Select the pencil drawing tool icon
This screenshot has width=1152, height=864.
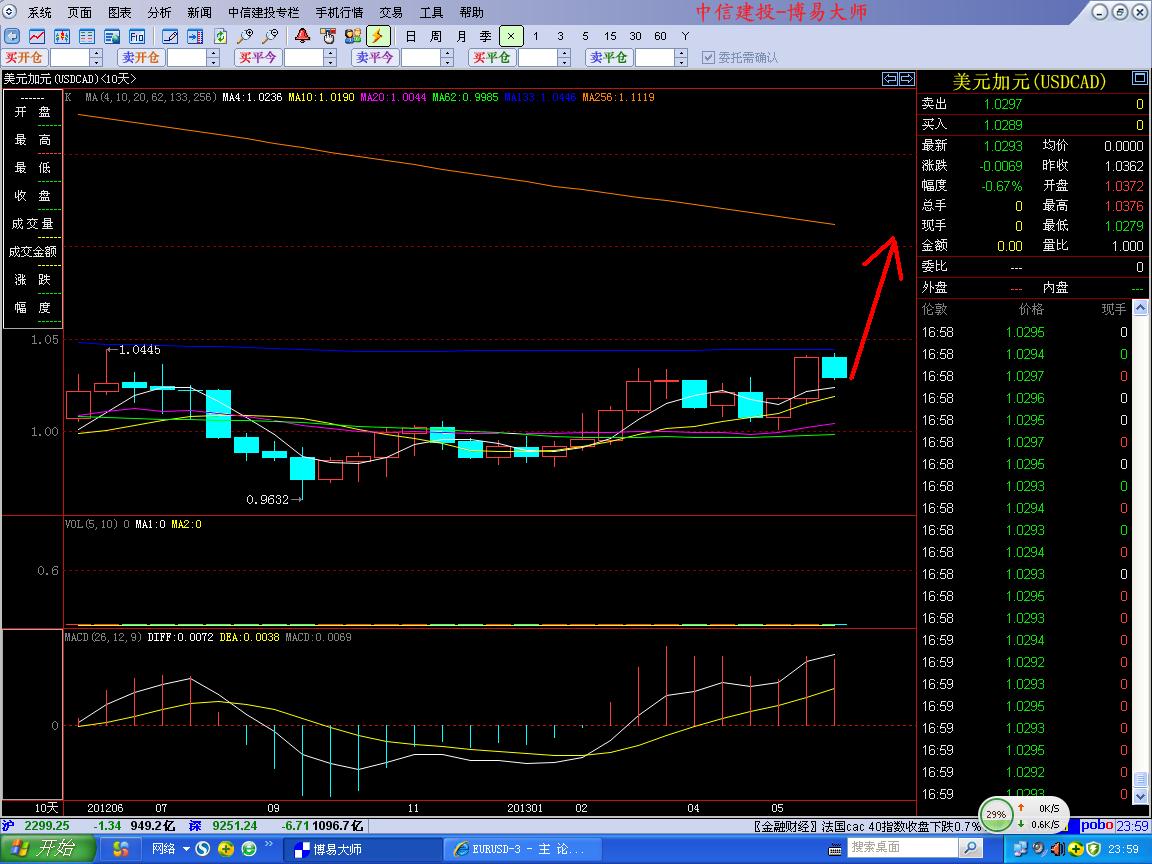tap(170, 36)
